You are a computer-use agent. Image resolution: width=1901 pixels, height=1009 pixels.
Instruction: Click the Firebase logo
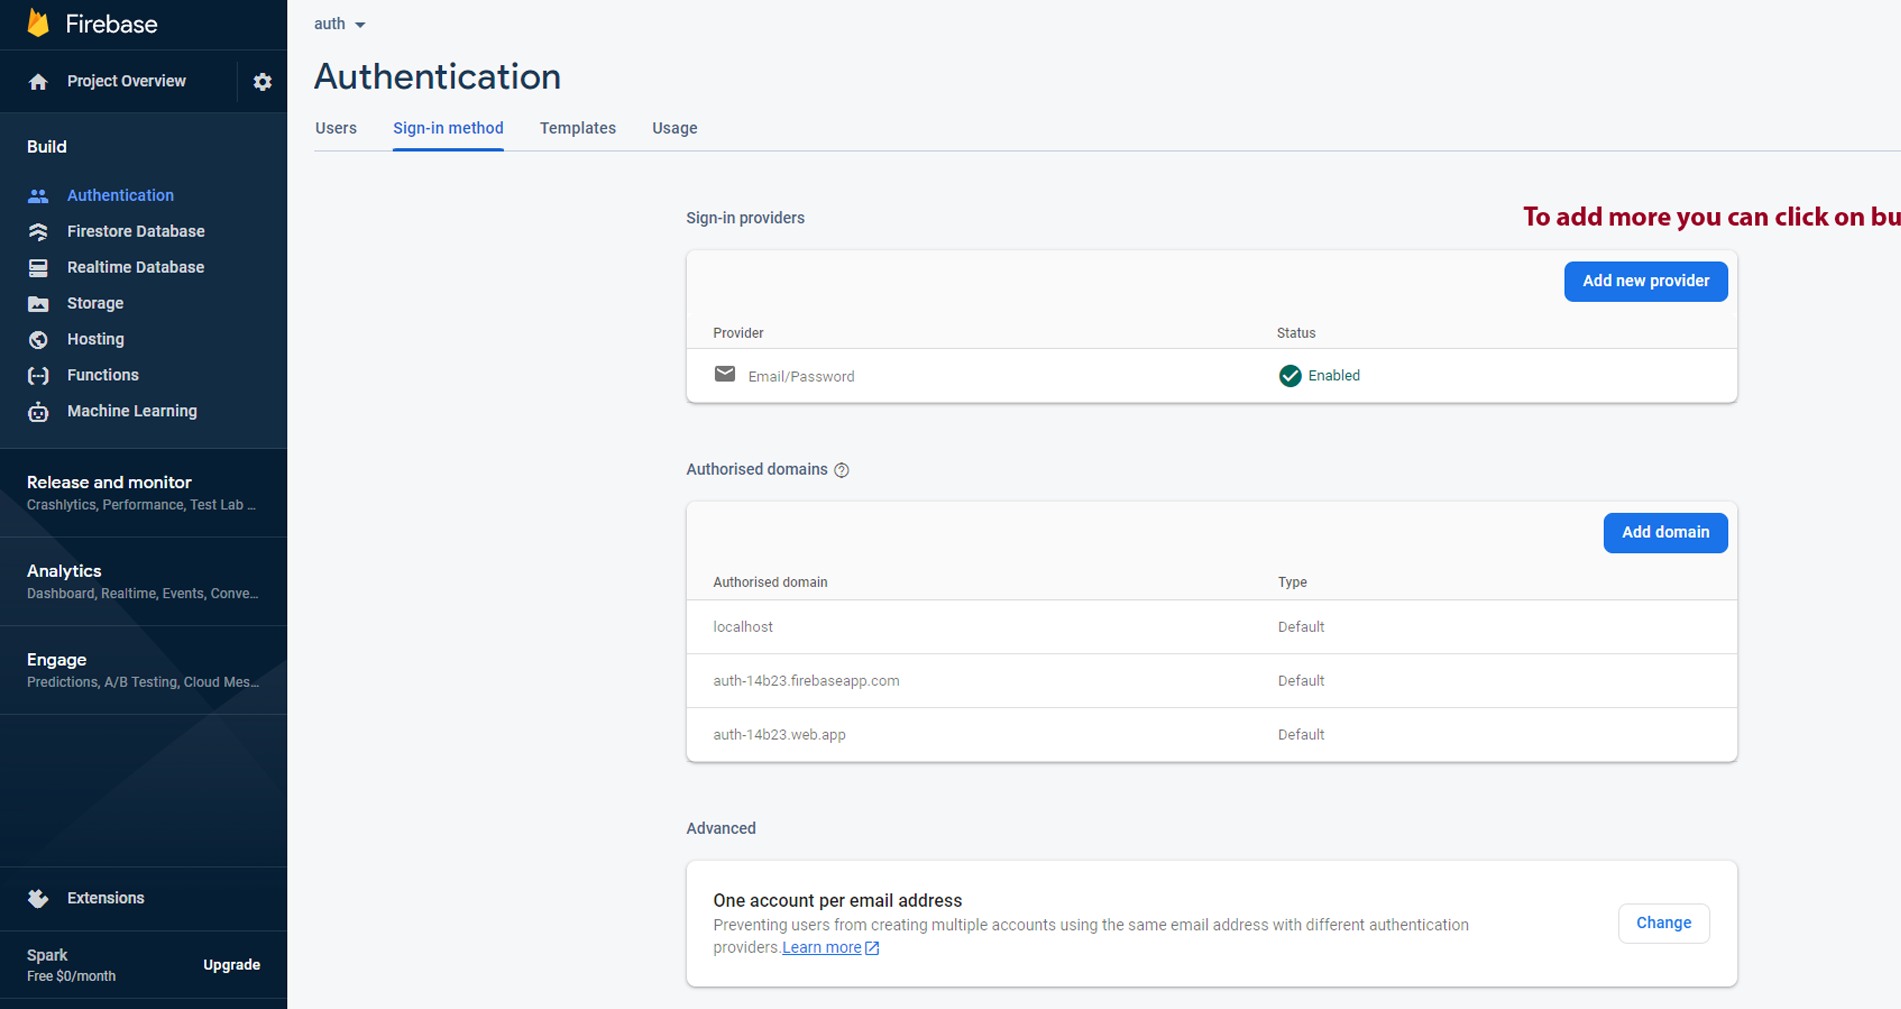click(x=38, y=23)
